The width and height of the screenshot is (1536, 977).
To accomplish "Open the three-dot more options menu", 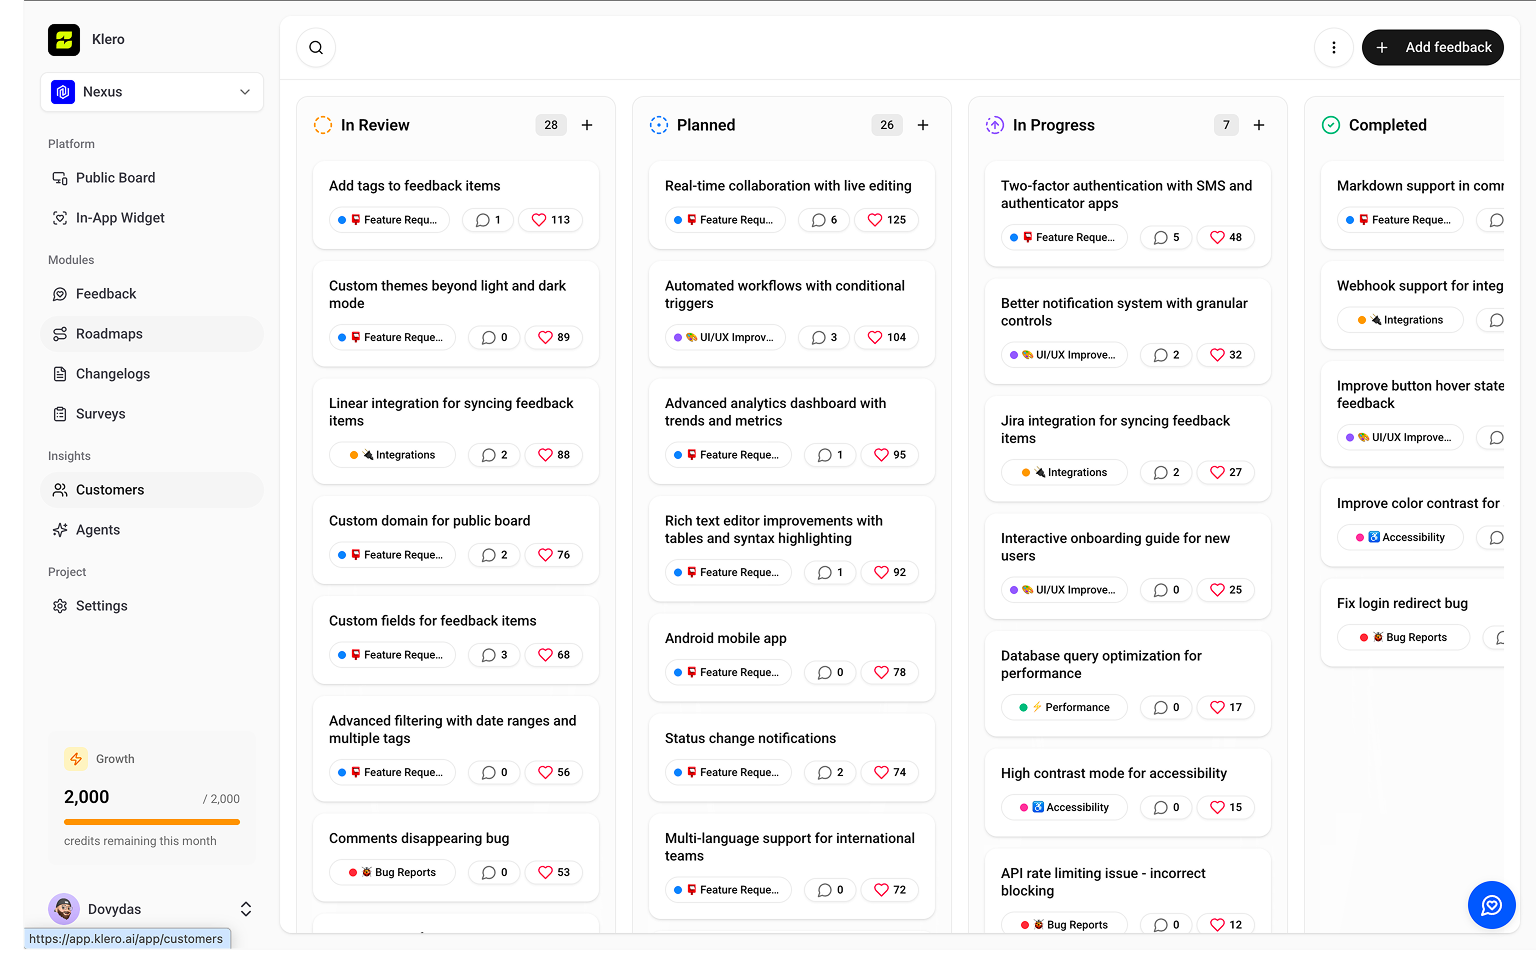I will pyautogui.click(x=1333, y=48).
